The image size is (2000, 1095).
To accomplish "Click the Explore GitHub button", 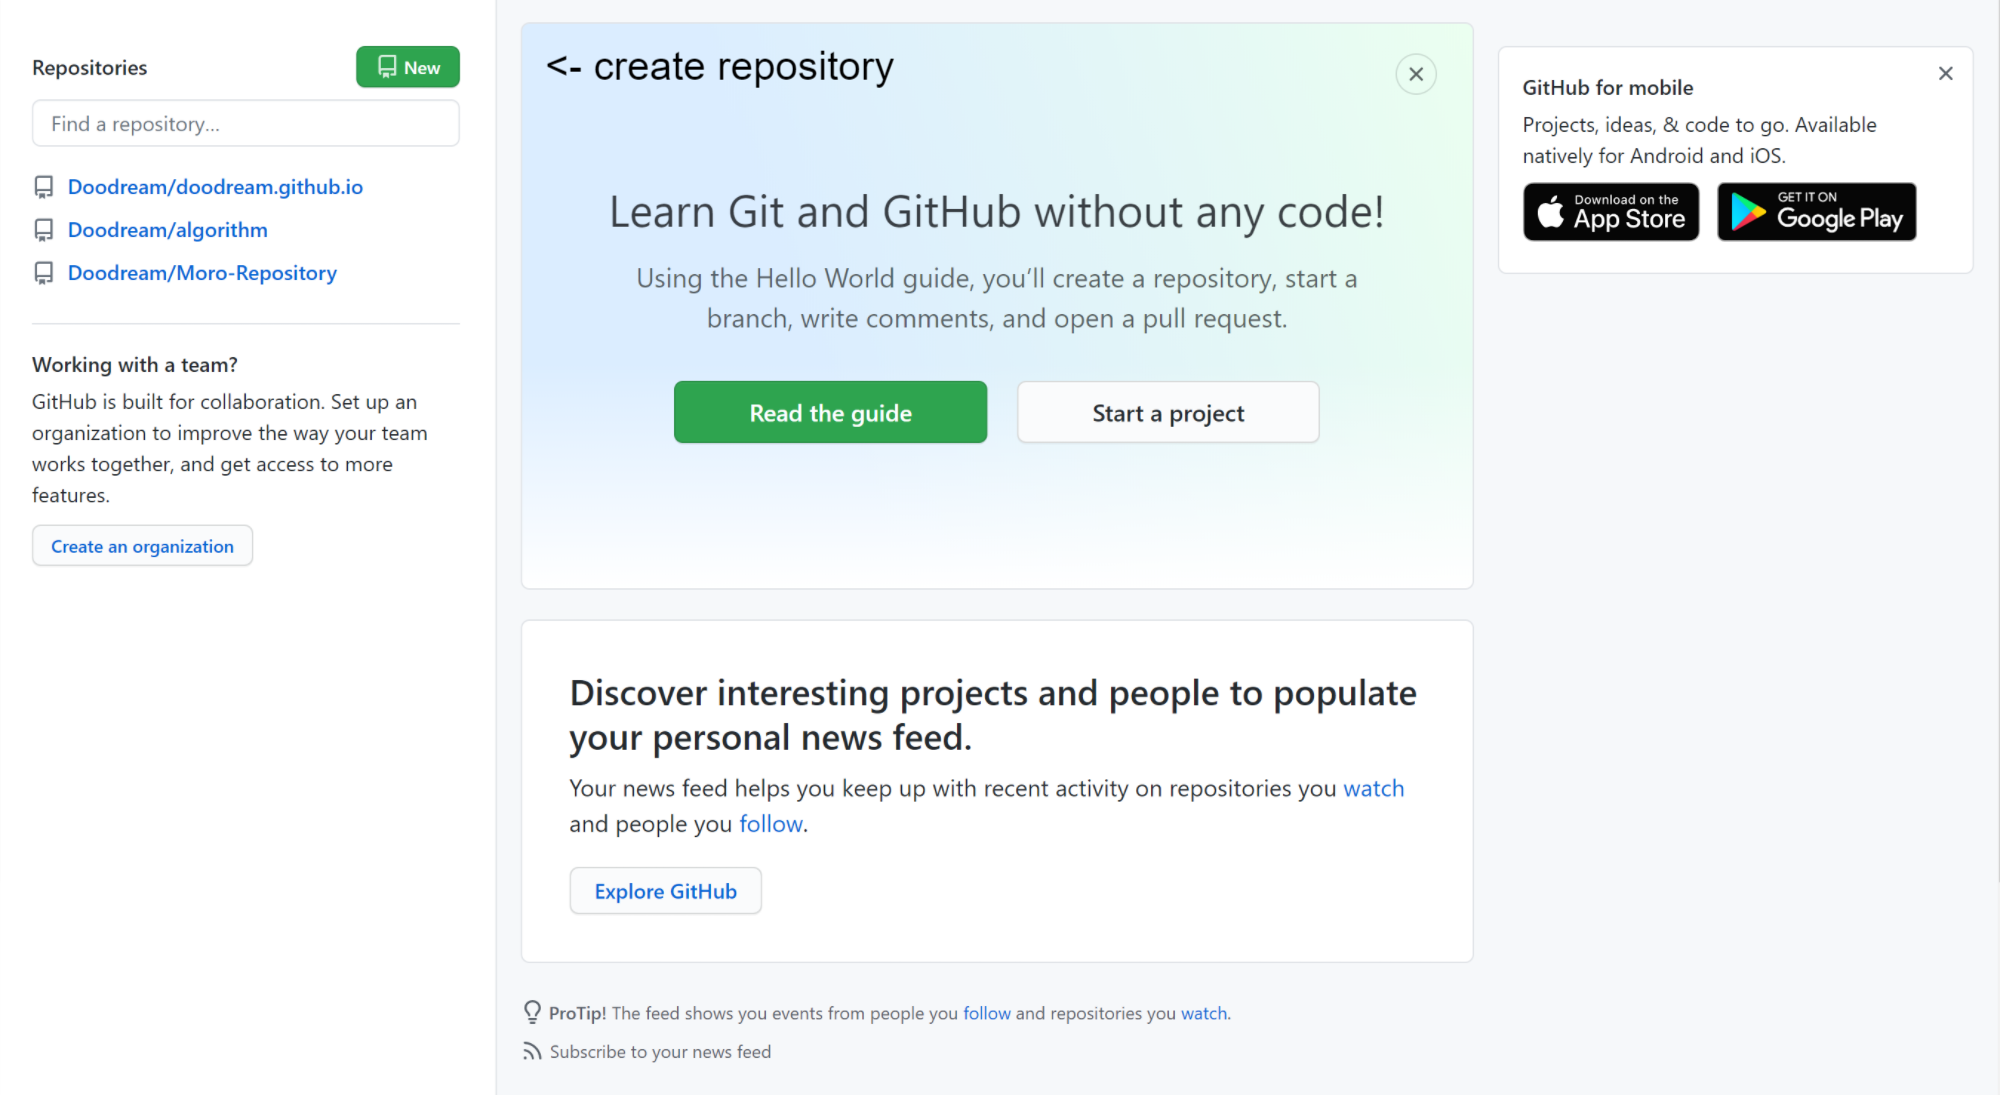I will [x=665, y=891].
